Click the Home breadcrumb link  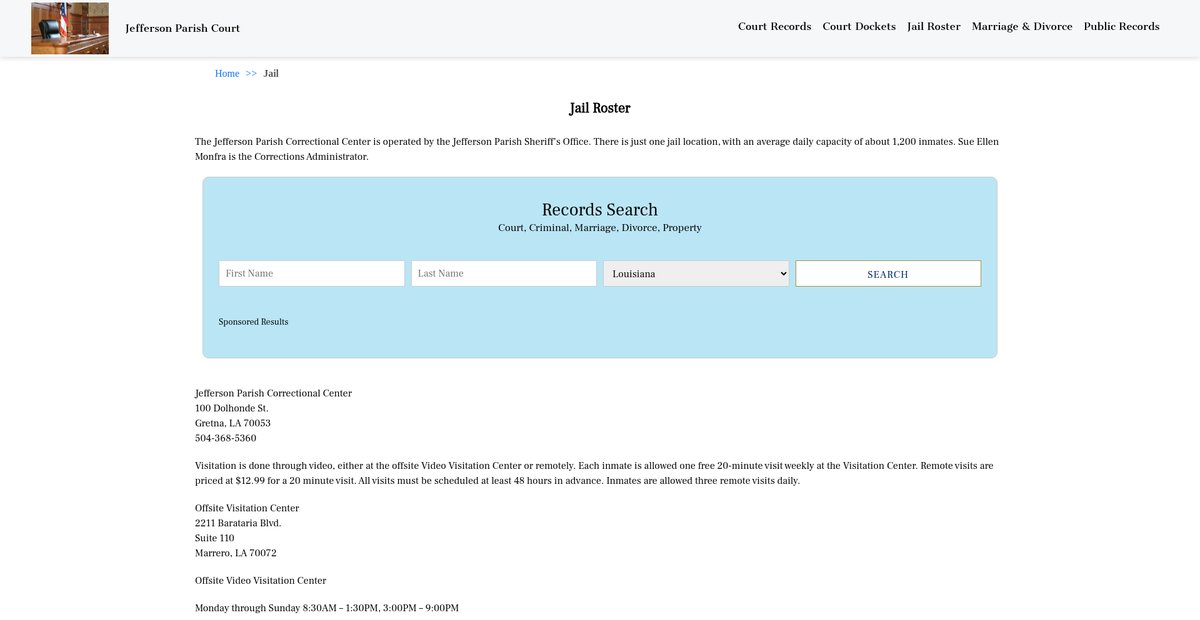(227, 74)
